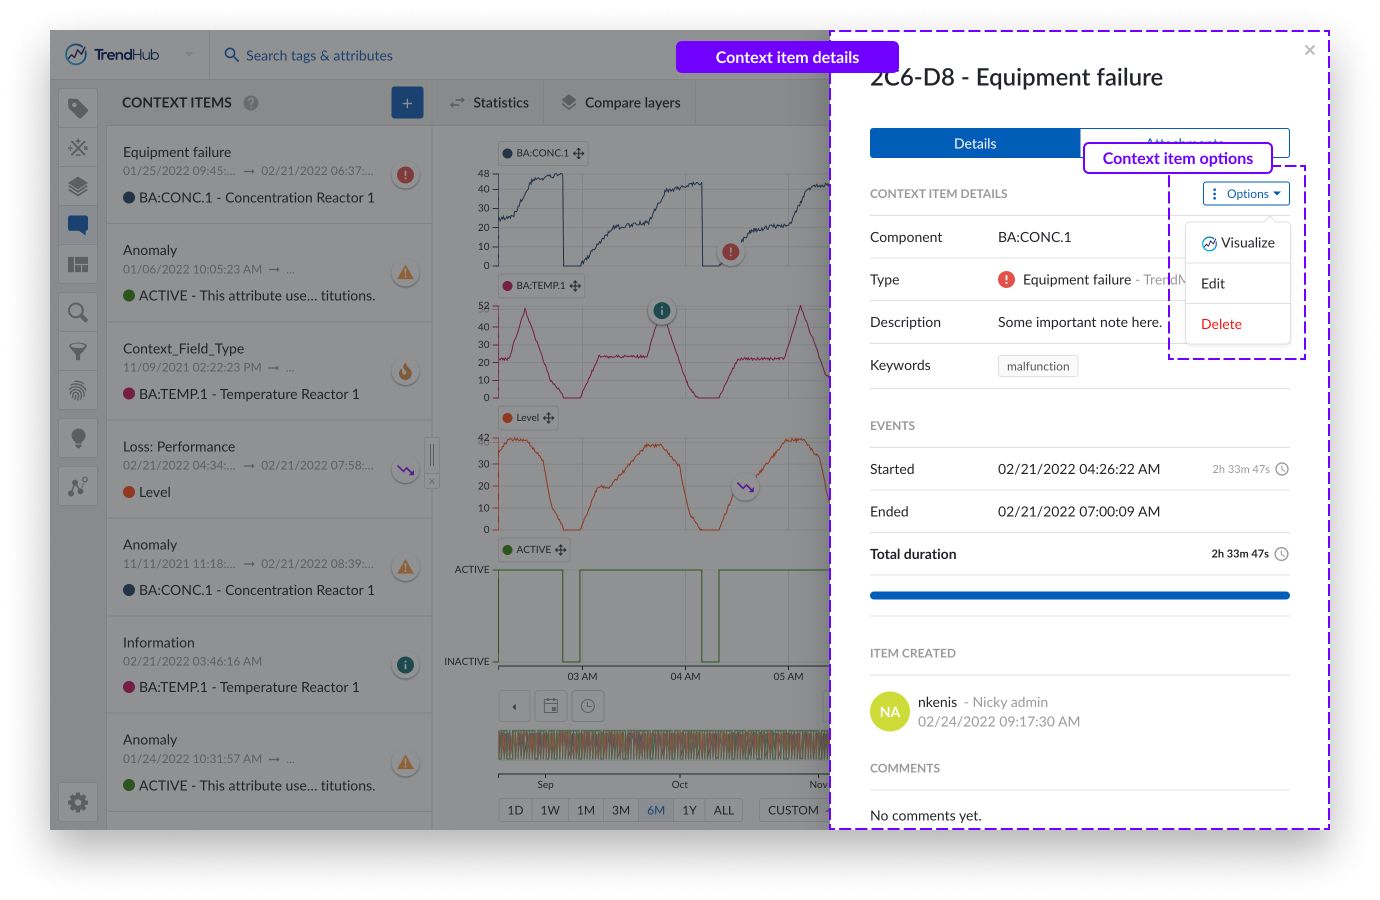The image size is (1380, 900).
Task: Click the help icon beside Context Items
Action: (251, 103)
